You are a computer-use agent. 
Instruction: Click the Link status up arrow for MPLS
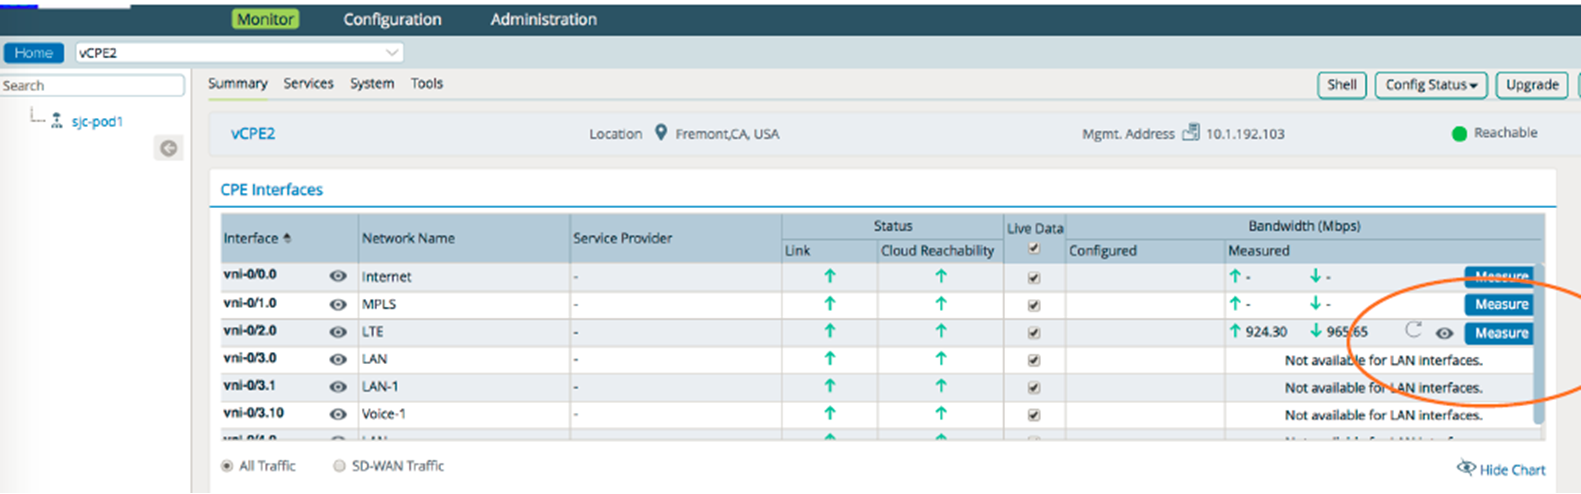click(829, 303)
